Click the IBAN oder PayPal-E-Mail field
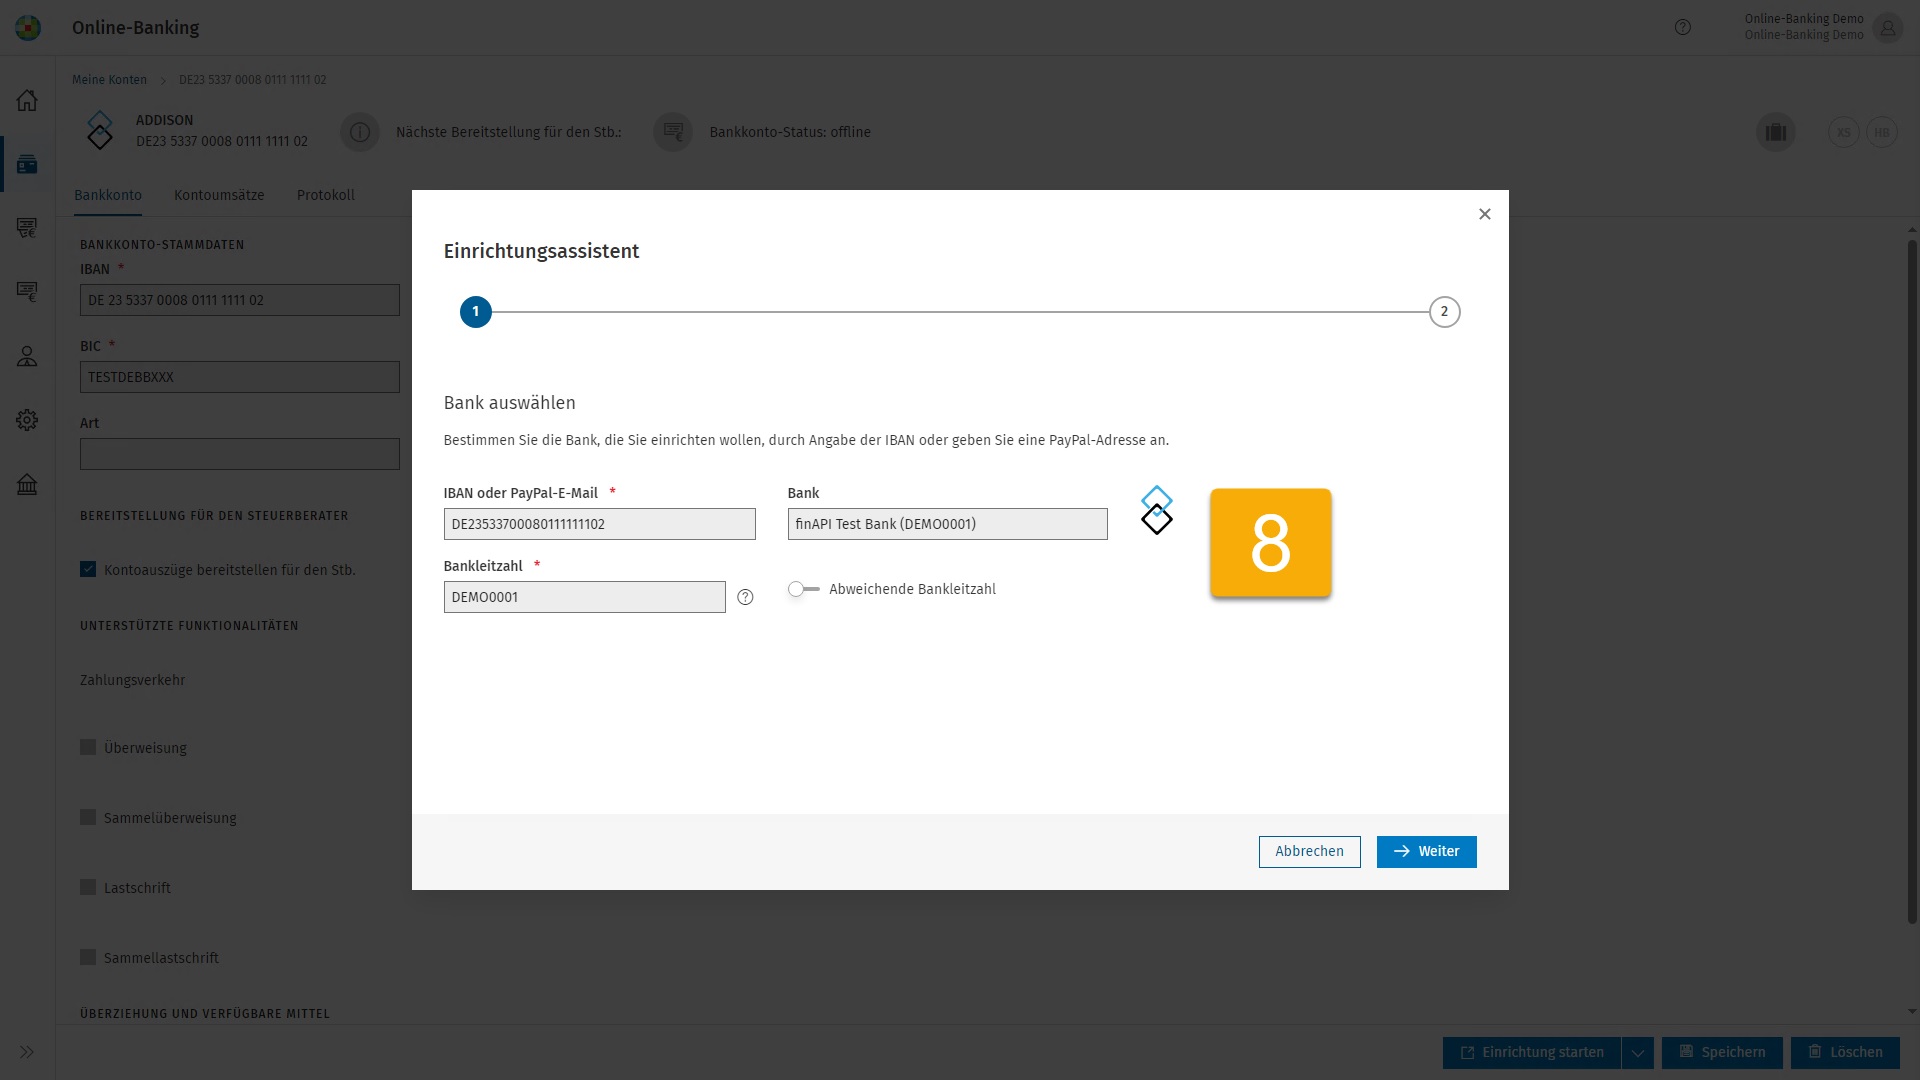 (x=599, y=524)
